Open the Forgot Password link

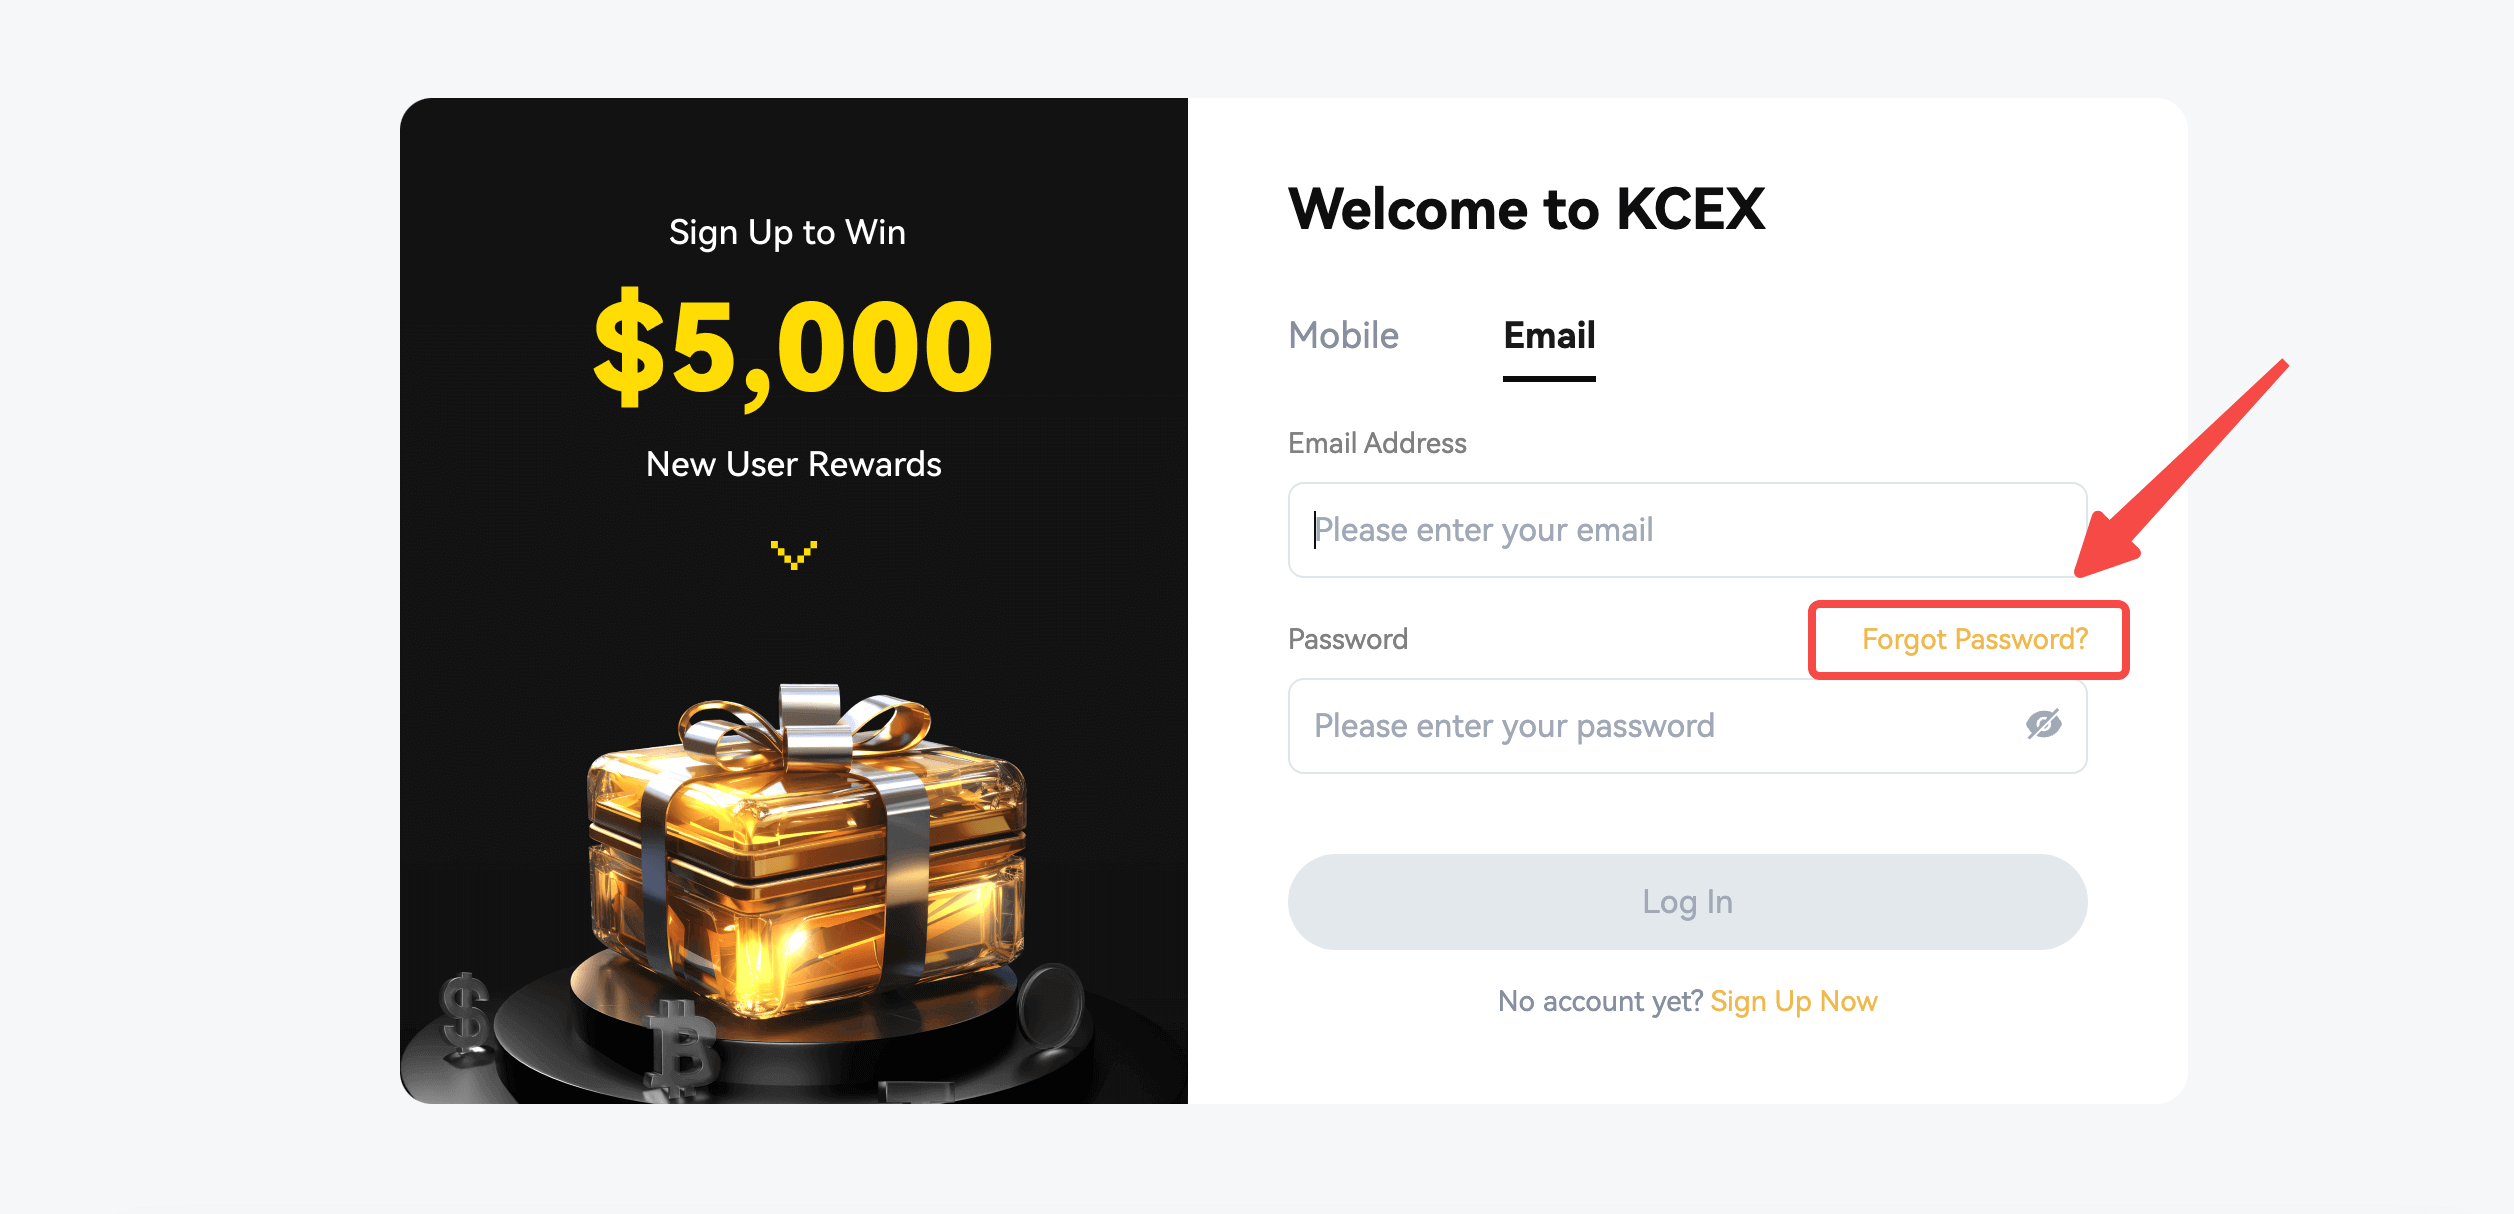(1974, 640)
